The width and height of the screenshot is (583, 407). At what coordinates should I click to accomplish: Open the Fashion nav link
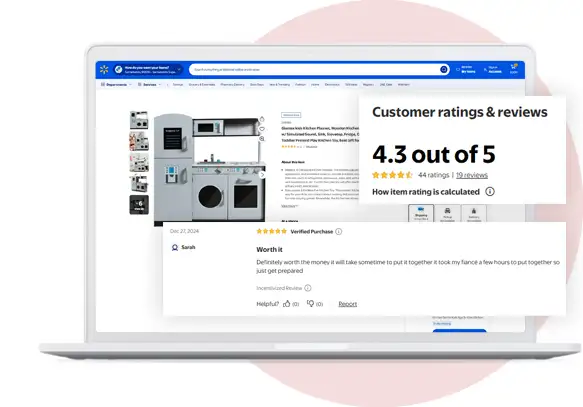coord(300,85)
